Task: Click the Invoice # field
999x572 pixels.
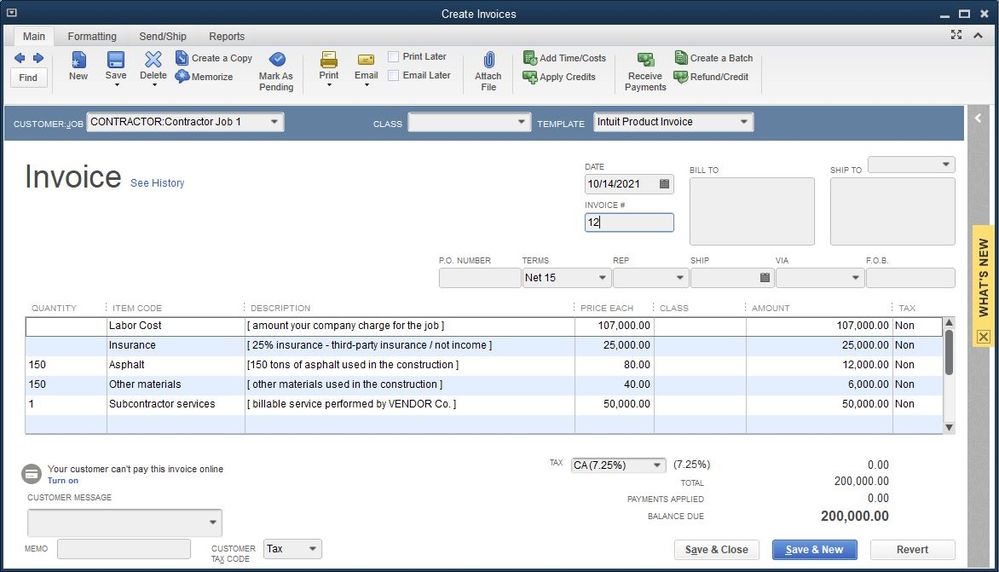Action: 629,222
